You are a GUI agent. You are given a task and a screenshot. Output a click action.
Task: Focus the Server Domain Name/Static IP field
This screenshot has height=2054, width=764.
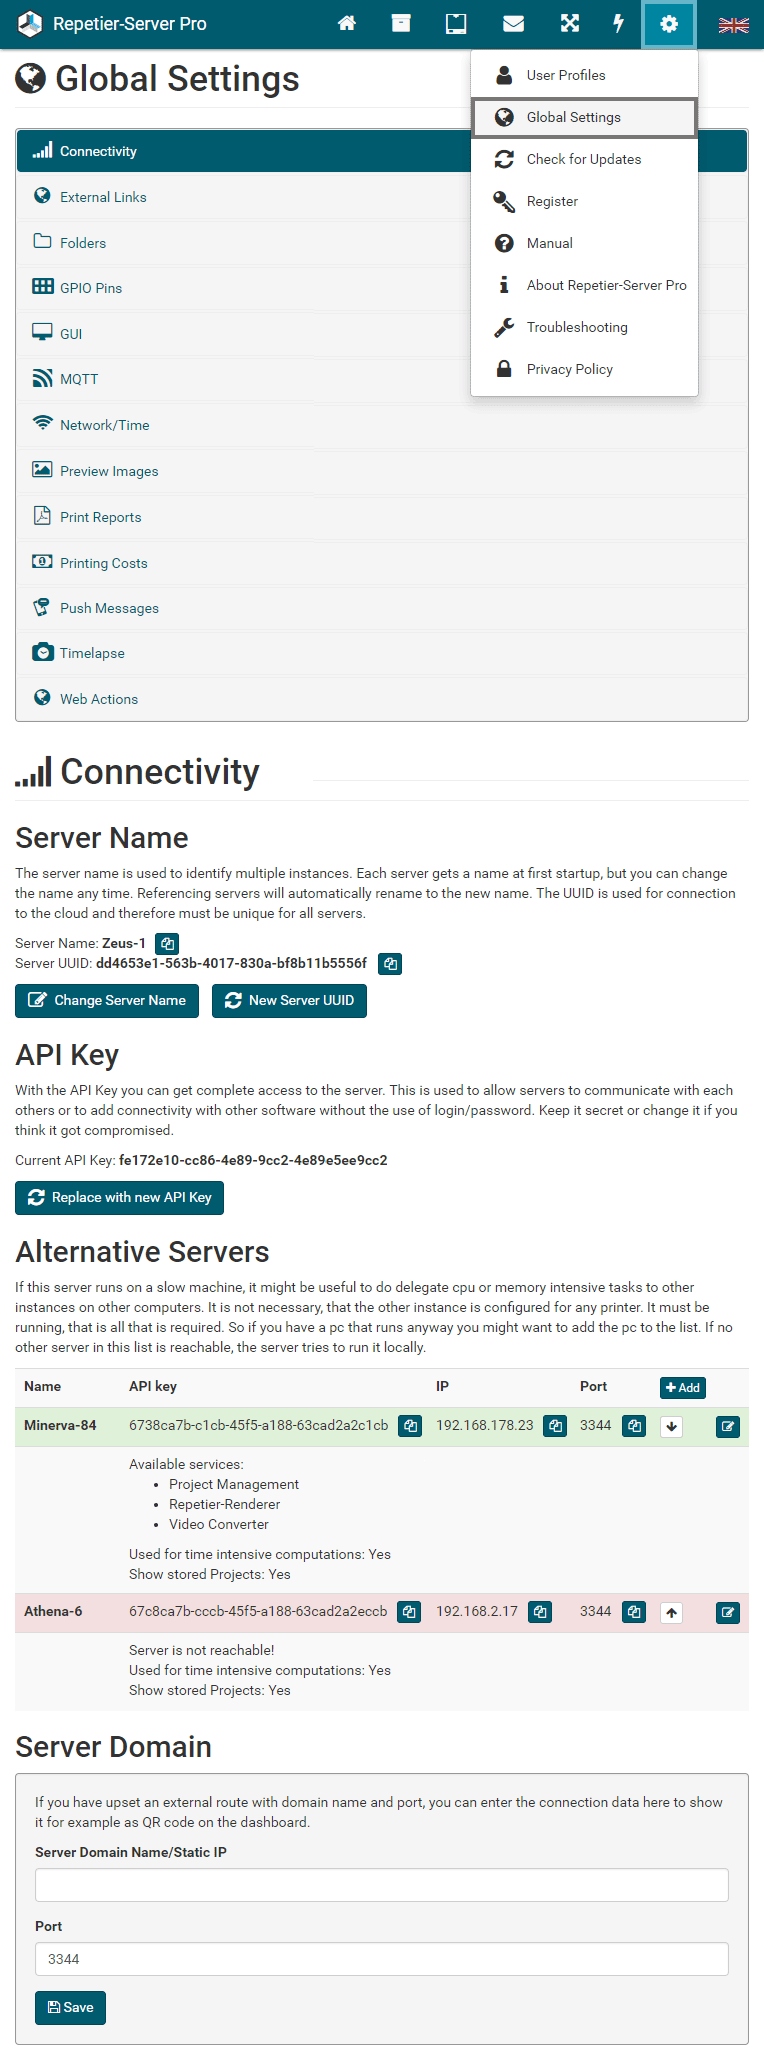(381, 1885)
